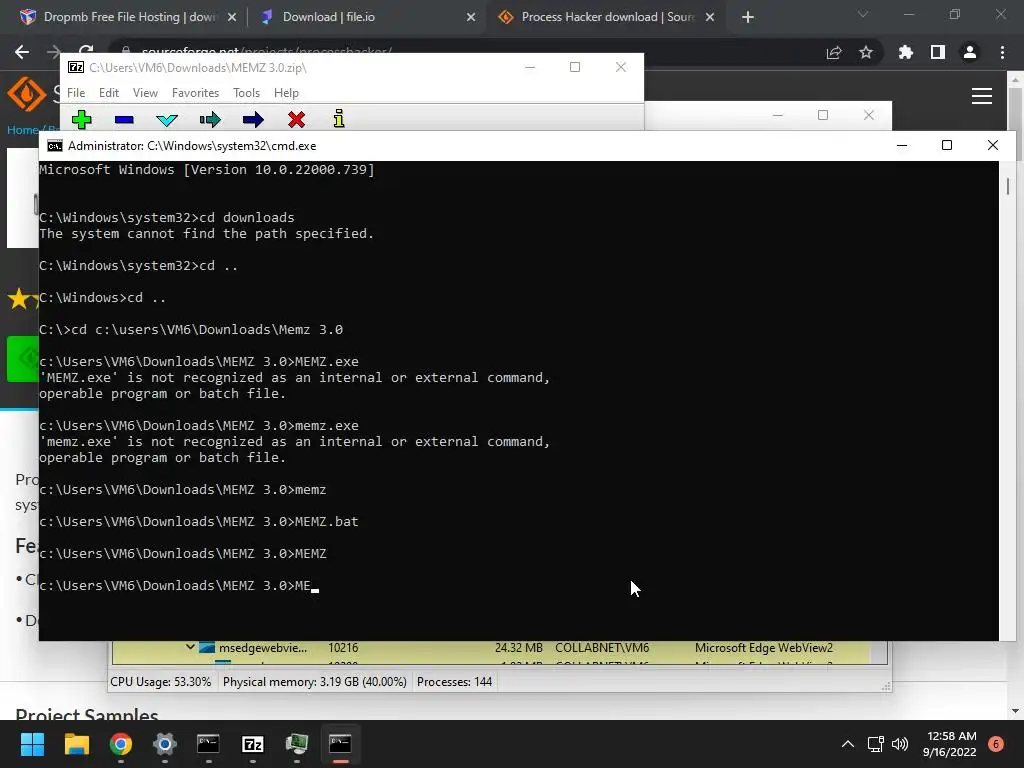This screenshot has width=1024, height=768.
Task: Open first Command Prompt taskbar icon
Action: [208, 744]
